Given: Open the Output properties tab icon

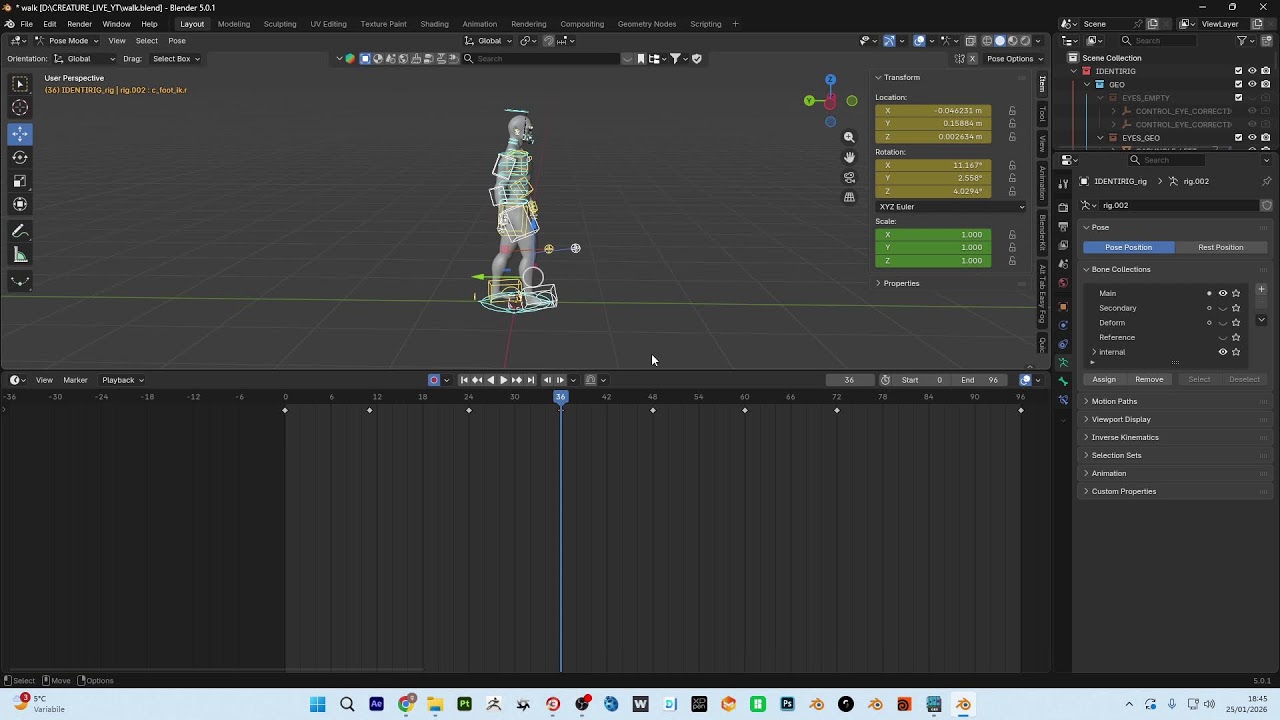Looking at the screenshot, I should tap(1063, 227).
